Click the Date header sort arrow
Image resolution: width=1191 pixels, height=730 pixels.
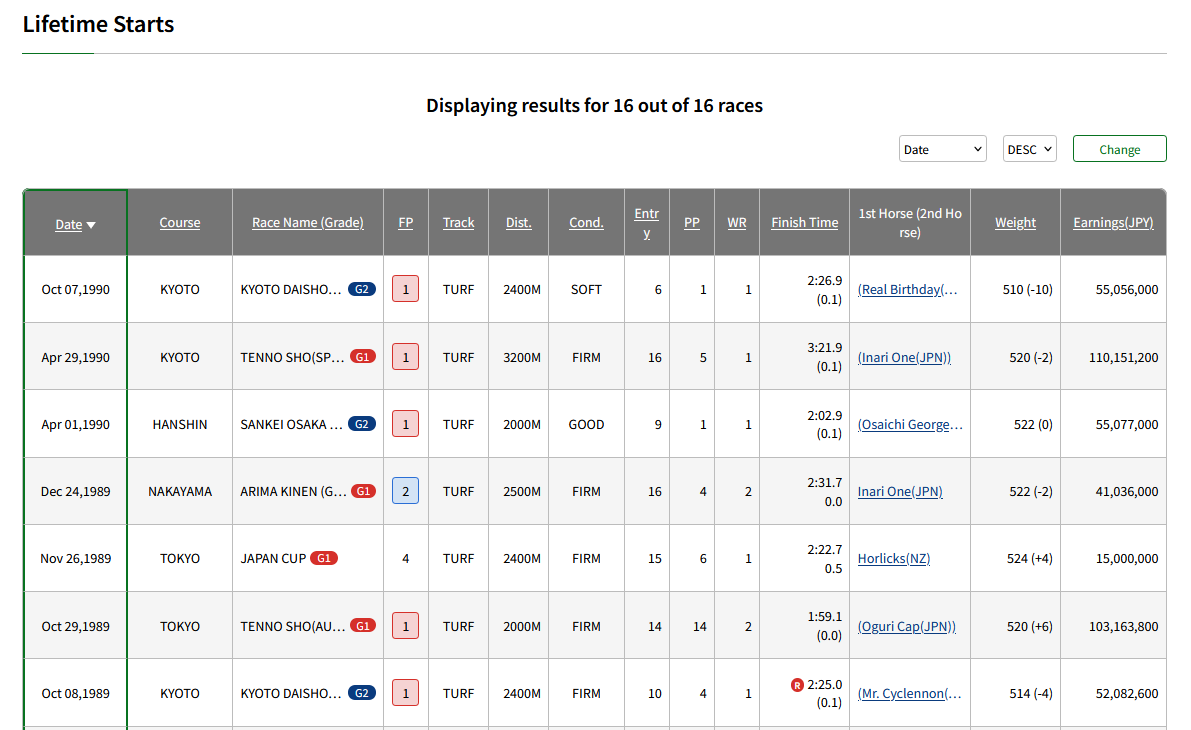[91, 225]
